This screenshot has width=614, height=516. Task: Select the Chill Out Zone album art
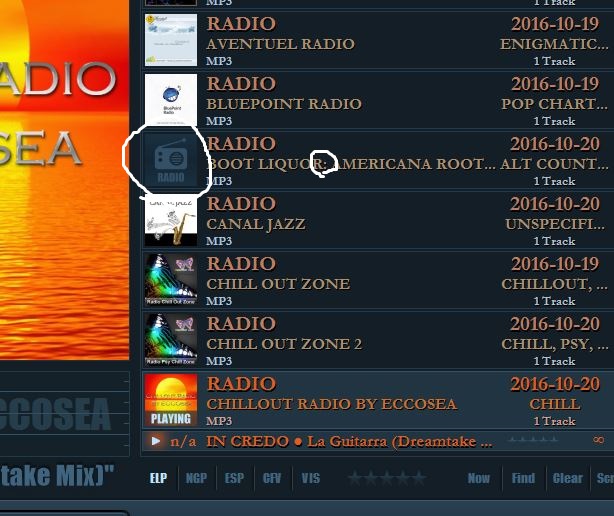pyautogui.click(x=171, y=280)
